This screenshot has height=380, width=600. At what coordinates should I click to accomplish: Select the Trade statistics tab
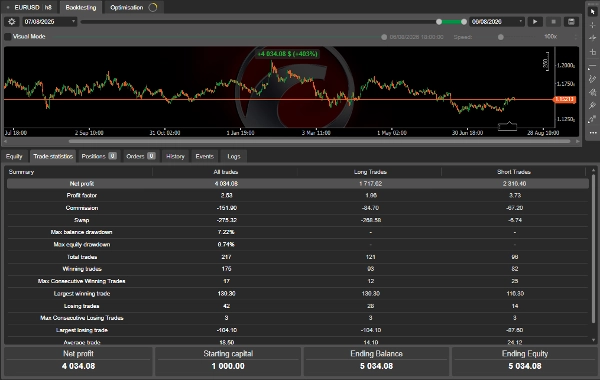tap(53, 156)
